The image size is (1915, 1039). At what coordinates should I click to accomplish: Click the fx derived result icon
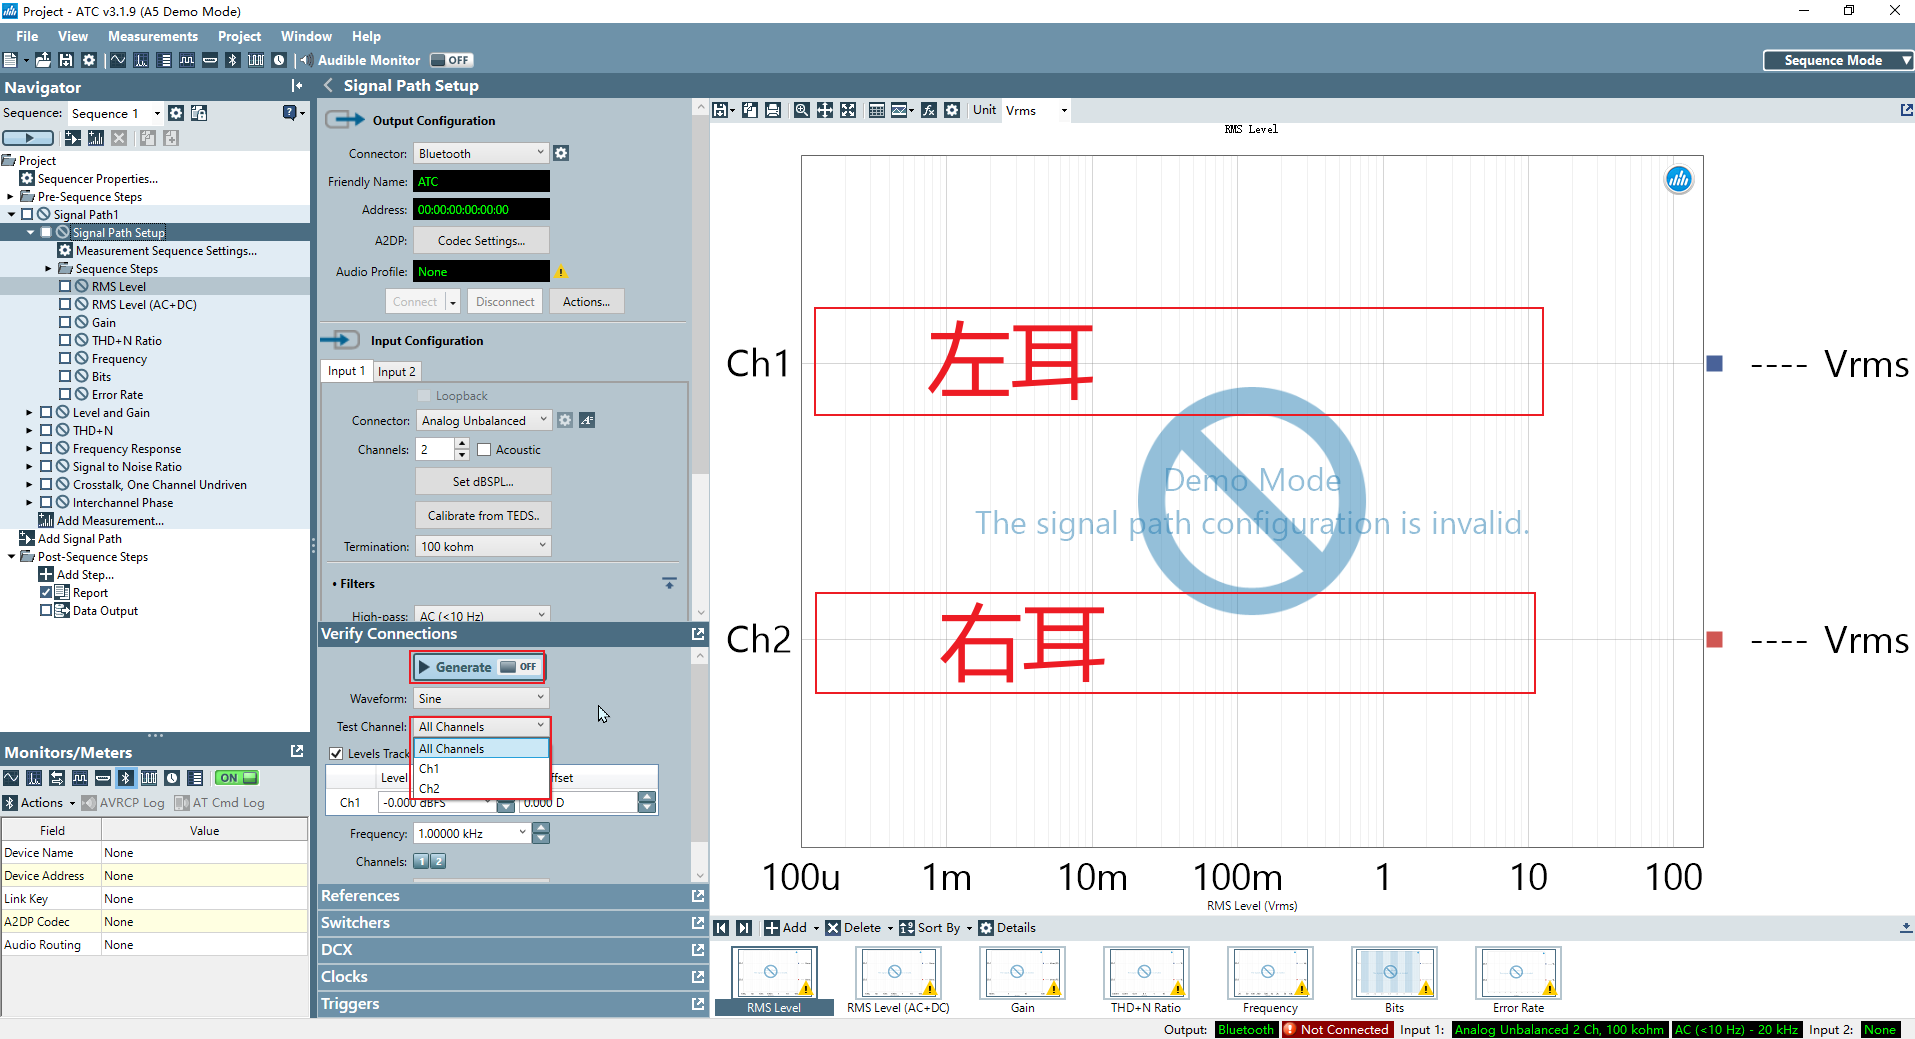coord(929,110)
